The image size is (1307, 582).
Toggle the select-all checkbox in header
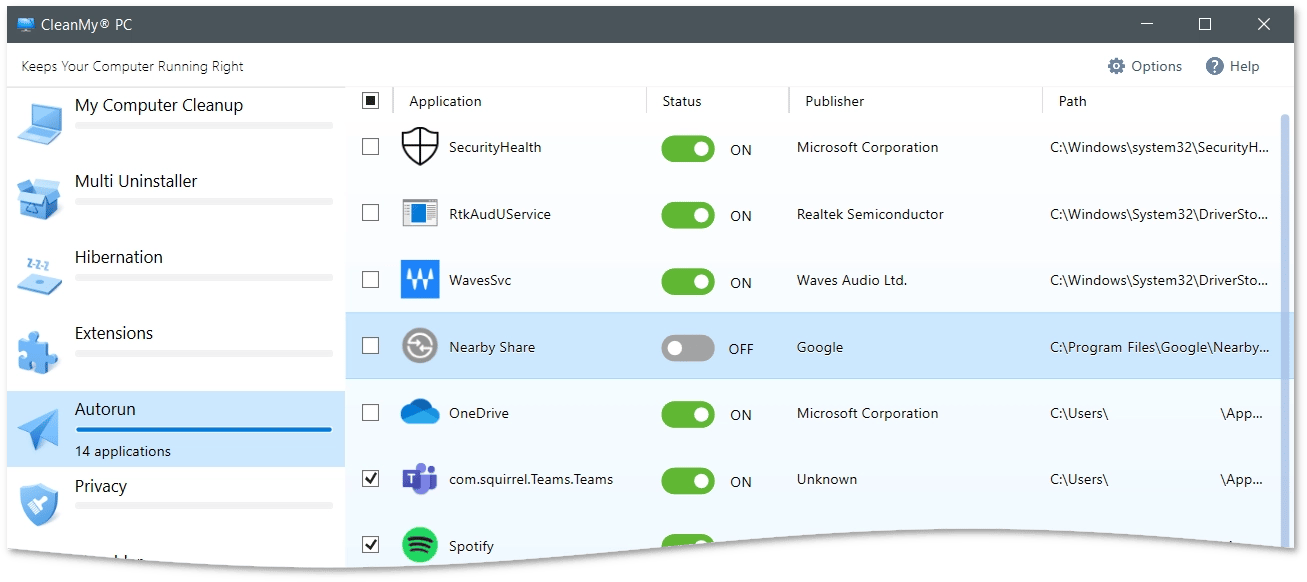371,100
